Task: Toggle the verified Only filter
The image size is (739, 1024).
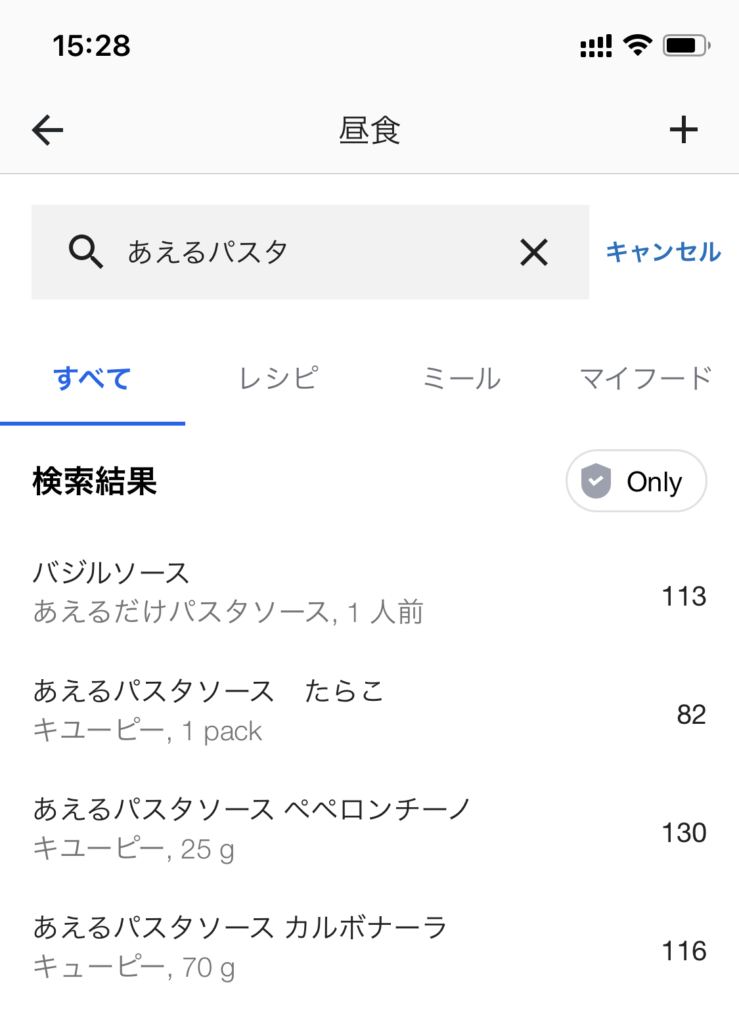Action: coord(636,482)
